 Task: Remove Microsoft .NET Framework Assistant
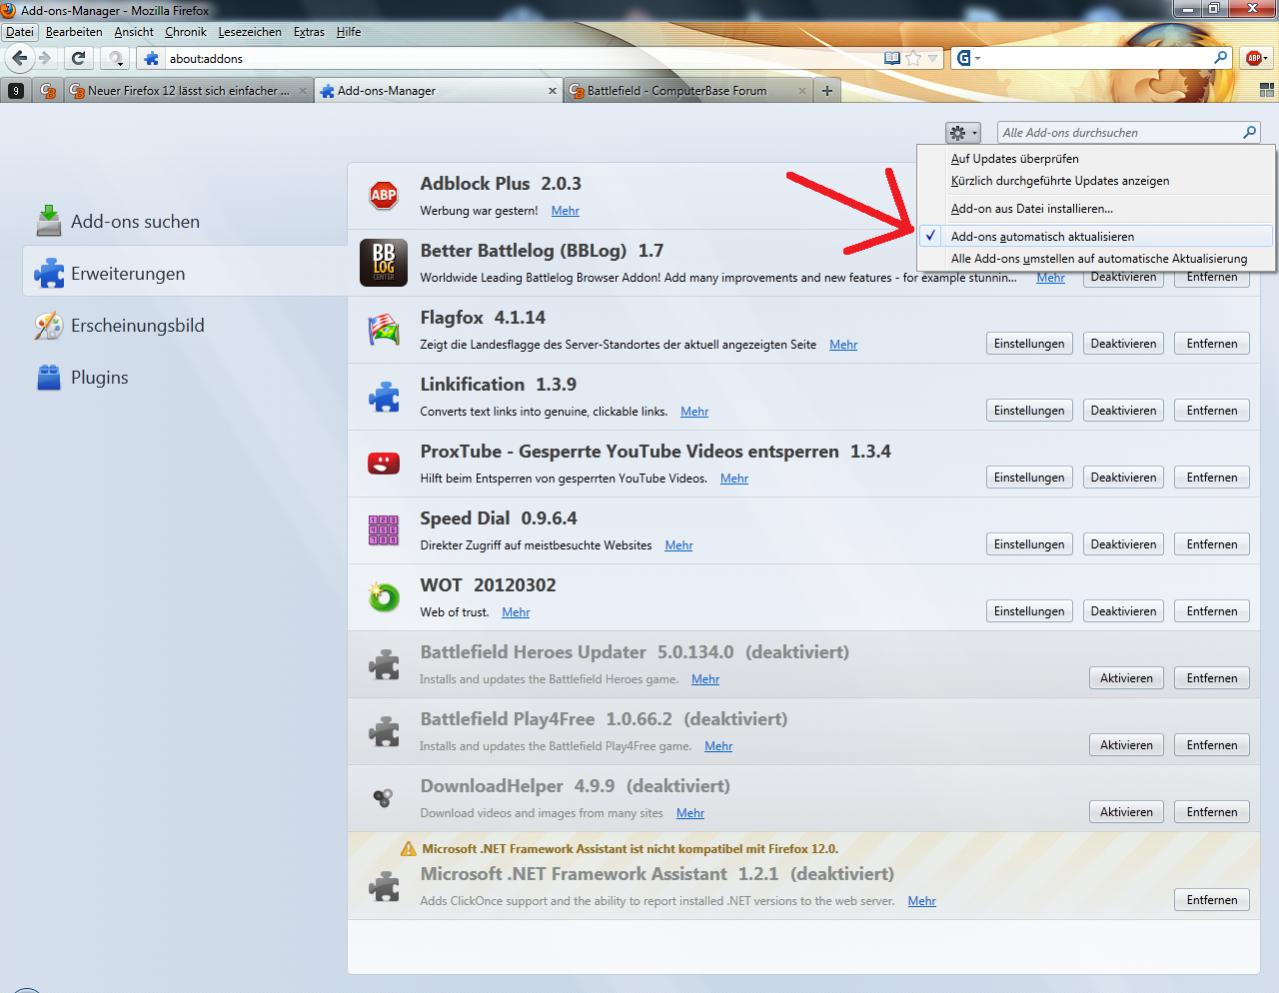[1212, 901]
